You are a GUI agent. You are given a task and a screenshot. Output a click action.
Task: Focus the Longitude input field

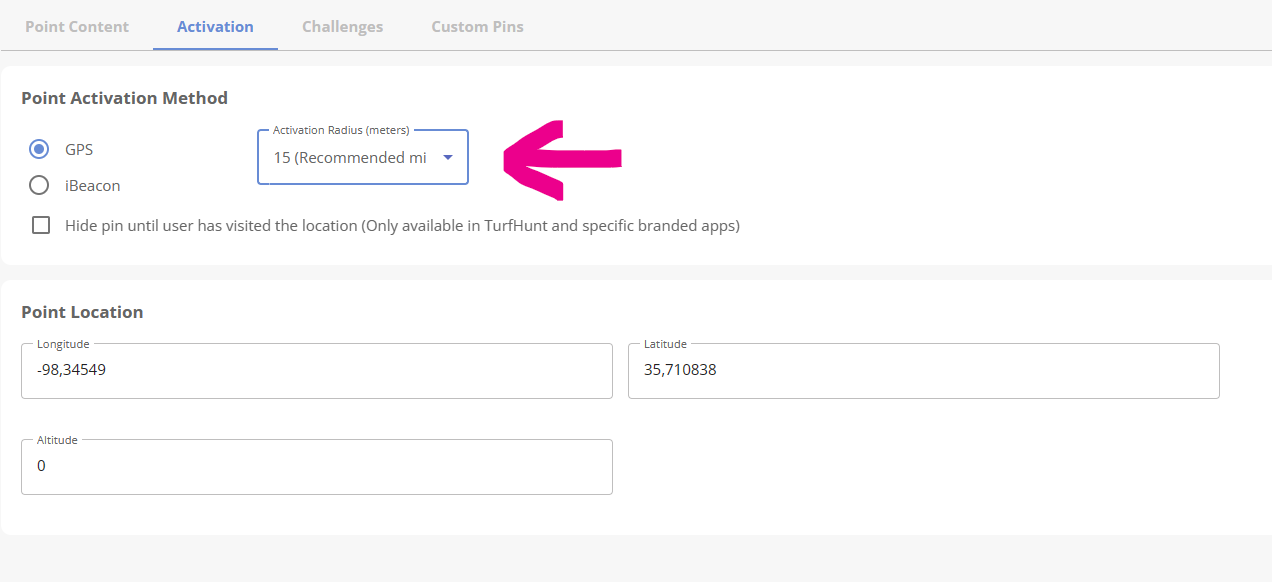(316, 371)
